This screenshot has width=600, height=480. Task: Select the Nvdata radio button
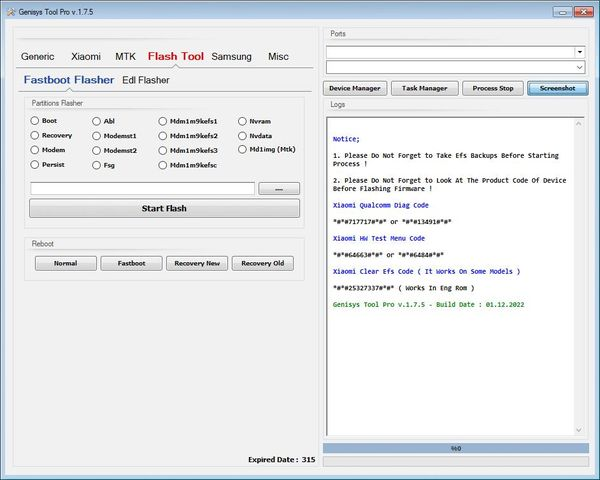click(x=242, y=136)
